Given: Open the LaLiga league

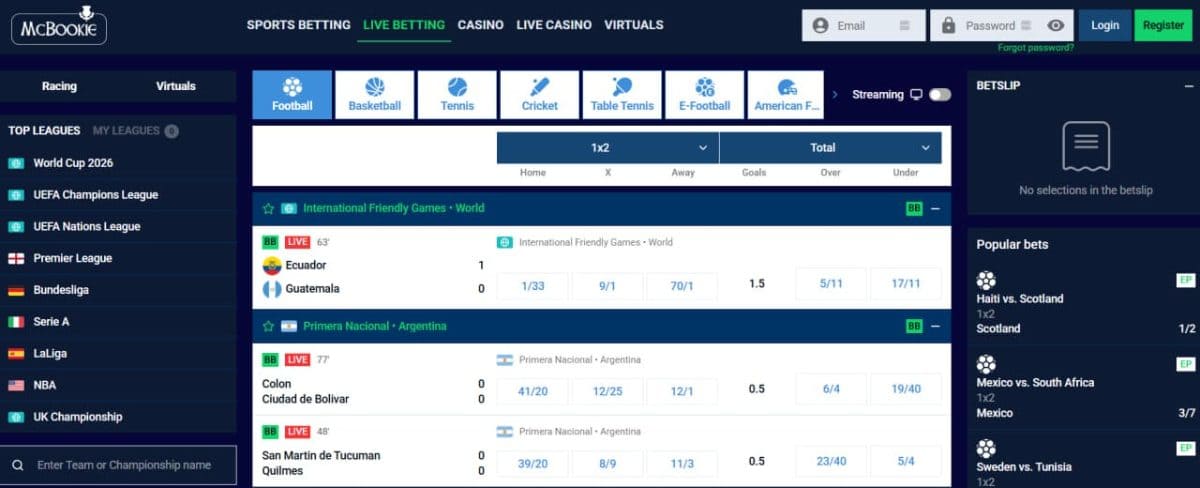Looking at the screenshot, I should 52,354.
